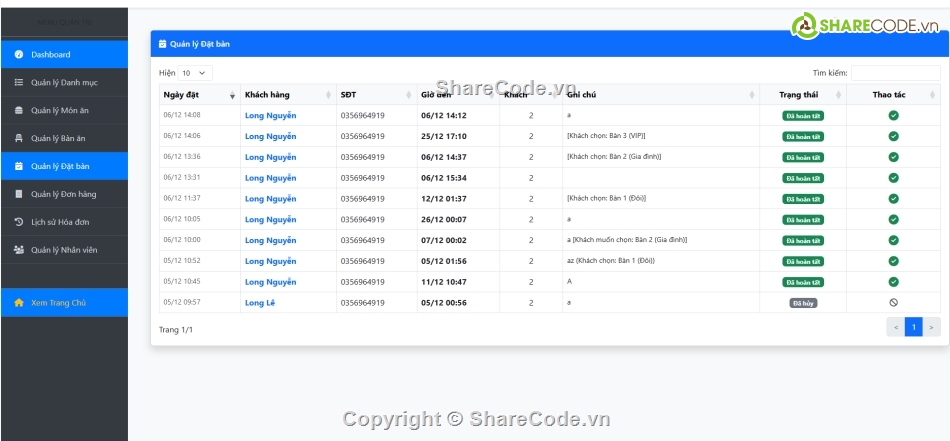This screenshot has height=441, width=950.
Task: Click the calendar icon in the panel header
Action: 162,44
